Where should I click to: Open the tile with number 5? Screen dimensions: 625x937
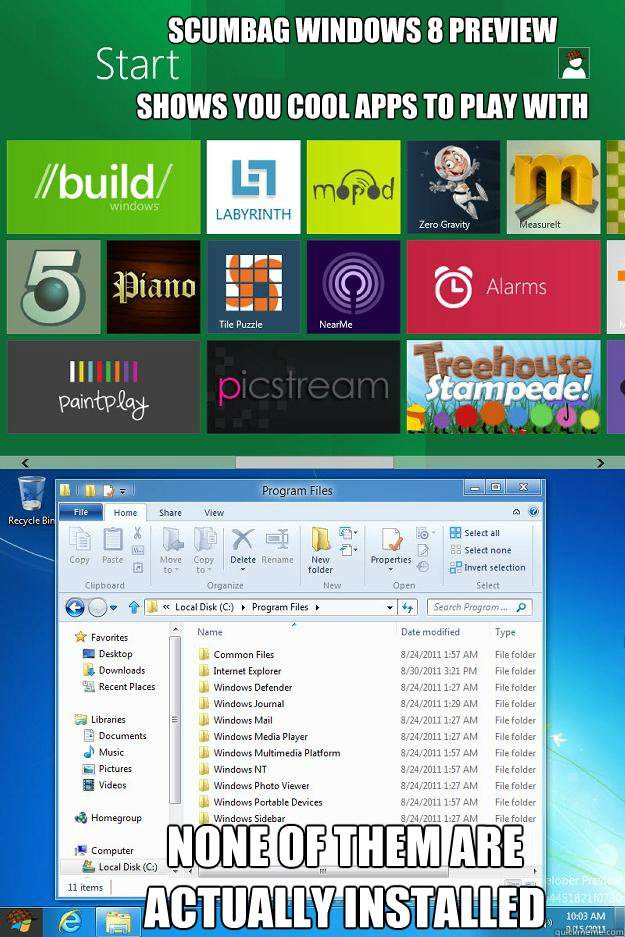point(54,287)
